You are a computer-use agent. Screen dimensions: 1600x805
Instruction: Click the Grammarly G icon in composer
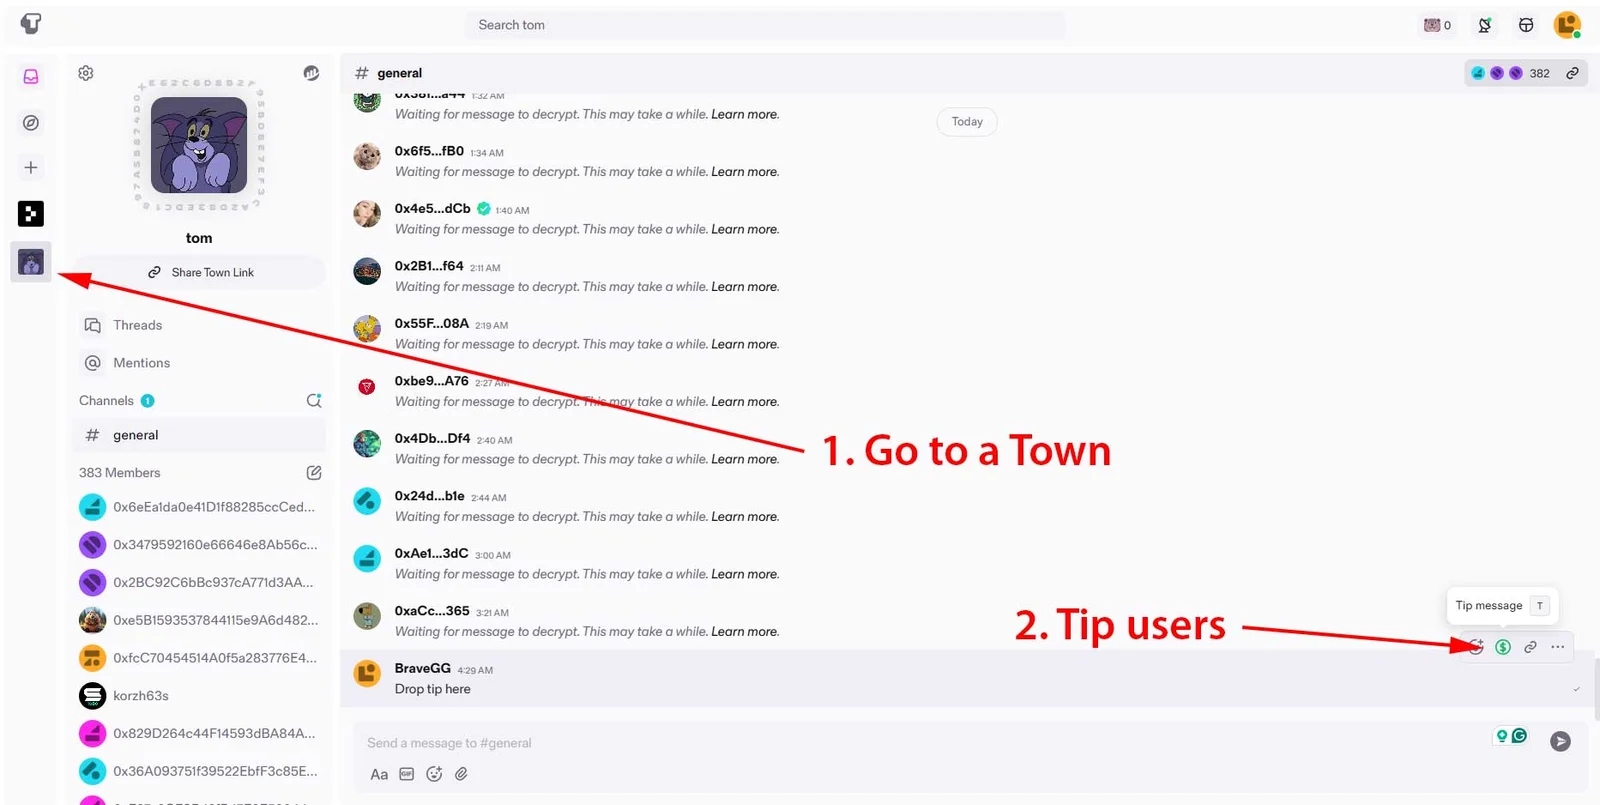pos(1519,736)
